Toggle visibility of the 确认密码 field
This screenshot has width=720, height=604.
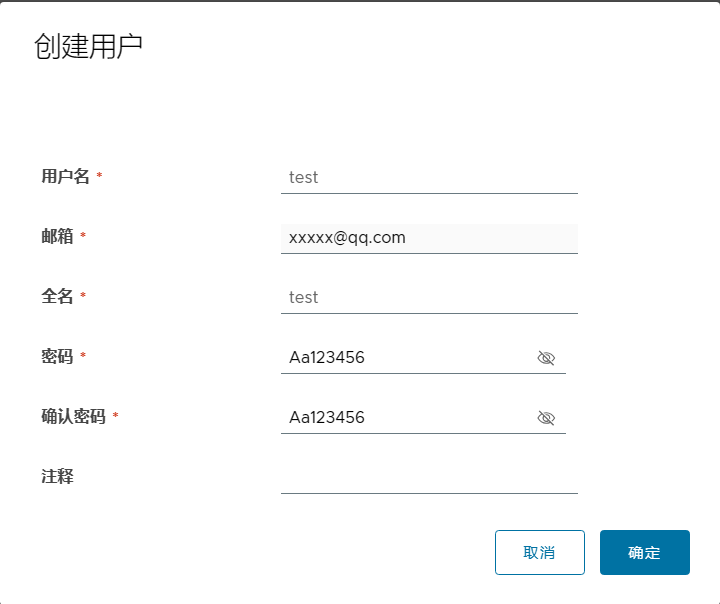click(x=546, y=418)
